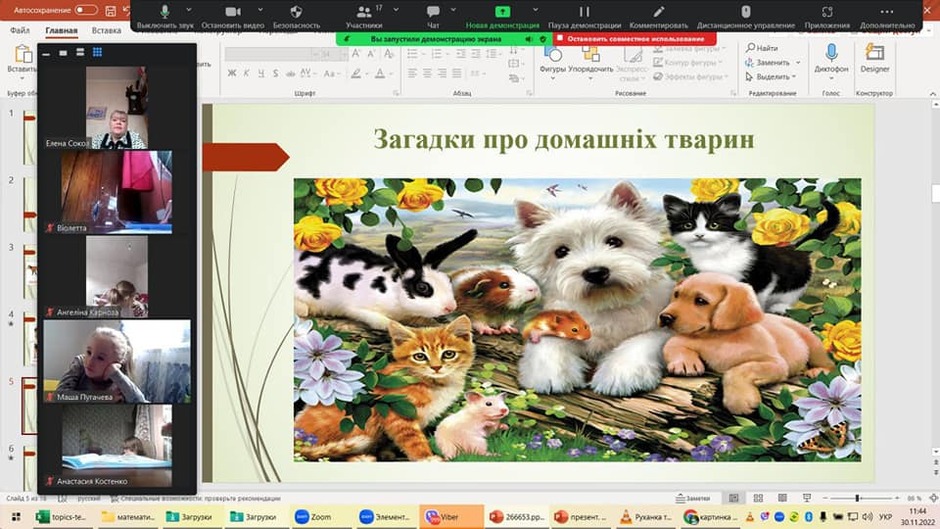Adjust the zoom slider
This screenshot has height=529, width=940.
click(x=857, y=498)
